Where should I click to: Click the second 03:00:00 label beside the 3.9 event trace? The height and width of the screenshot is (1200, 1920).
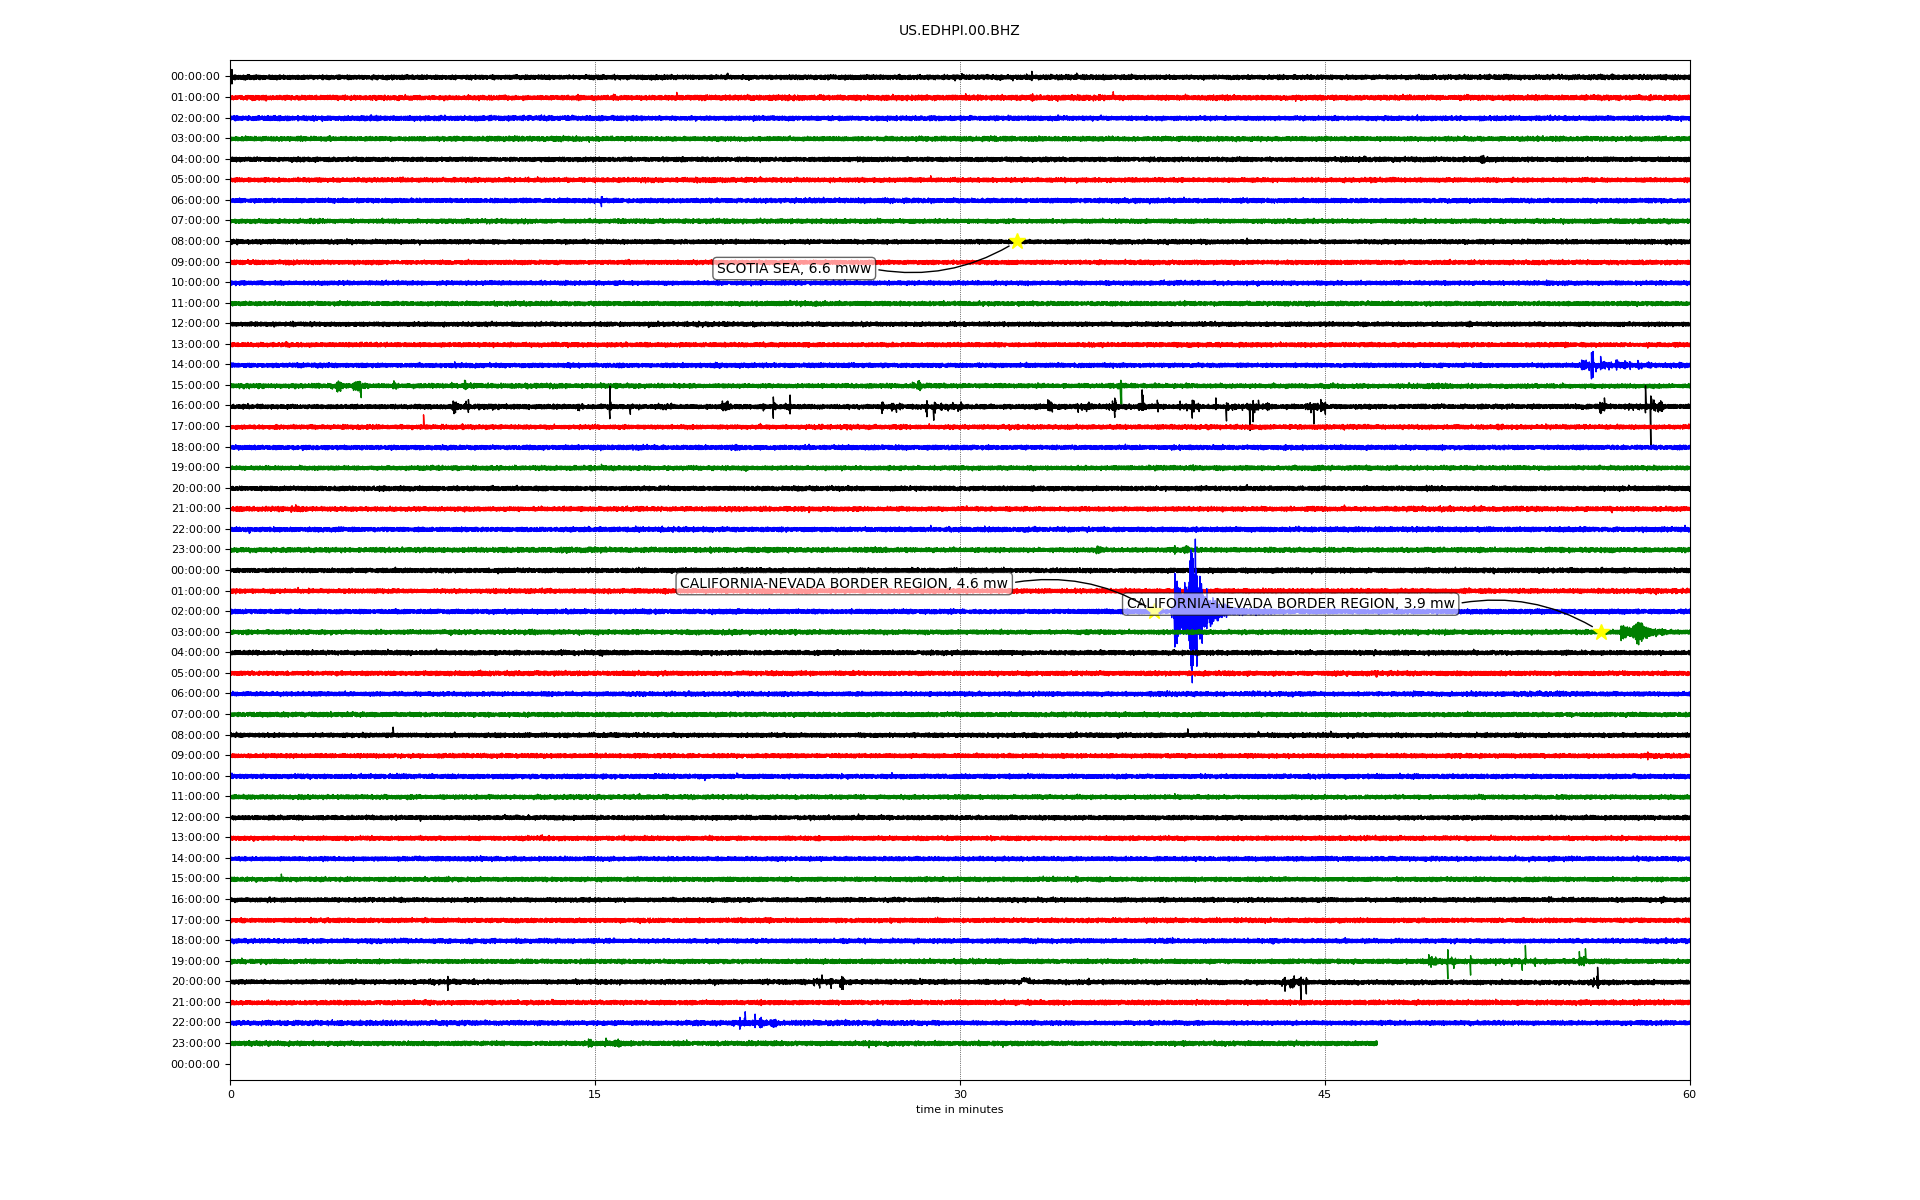tap(195, 632)
